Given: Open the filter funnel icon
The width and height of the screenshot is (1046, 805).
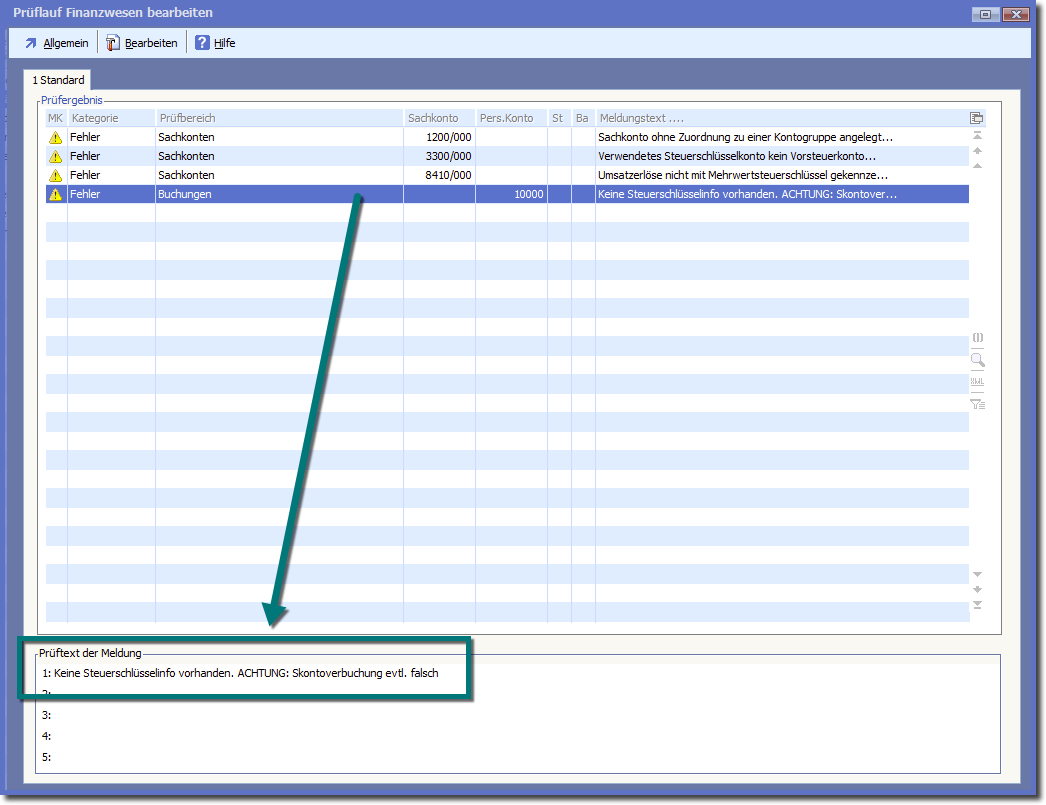Looking at the screenshot, I should (977, 404).
